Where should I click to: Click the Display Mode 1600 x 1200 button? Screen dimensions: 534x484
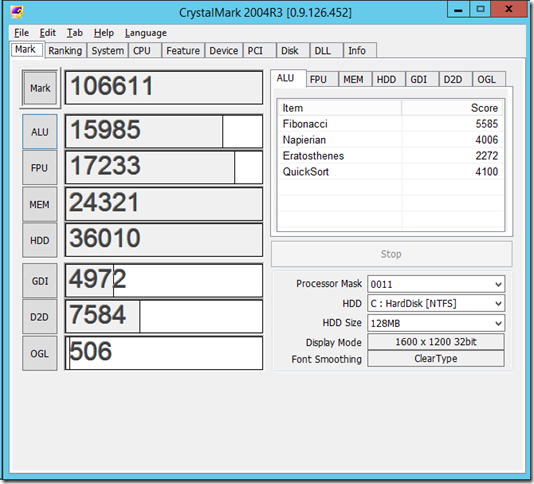point(436,342)
